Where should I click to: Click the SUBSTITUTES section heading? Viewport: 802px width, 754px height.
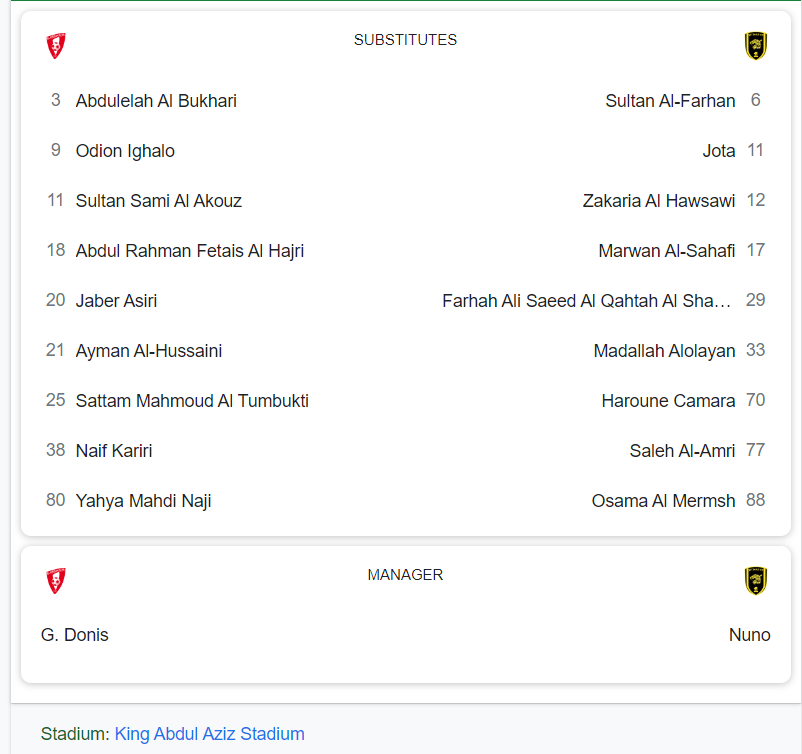click(405, 40)
